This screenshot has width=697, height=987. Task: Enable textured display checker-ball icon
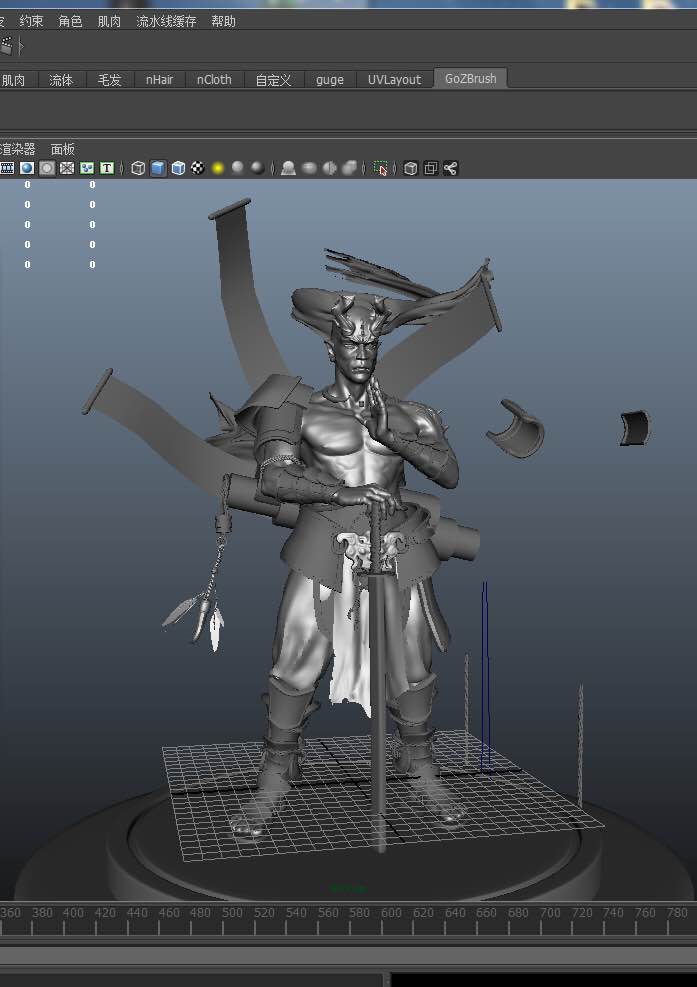click(x=198, y=168)
